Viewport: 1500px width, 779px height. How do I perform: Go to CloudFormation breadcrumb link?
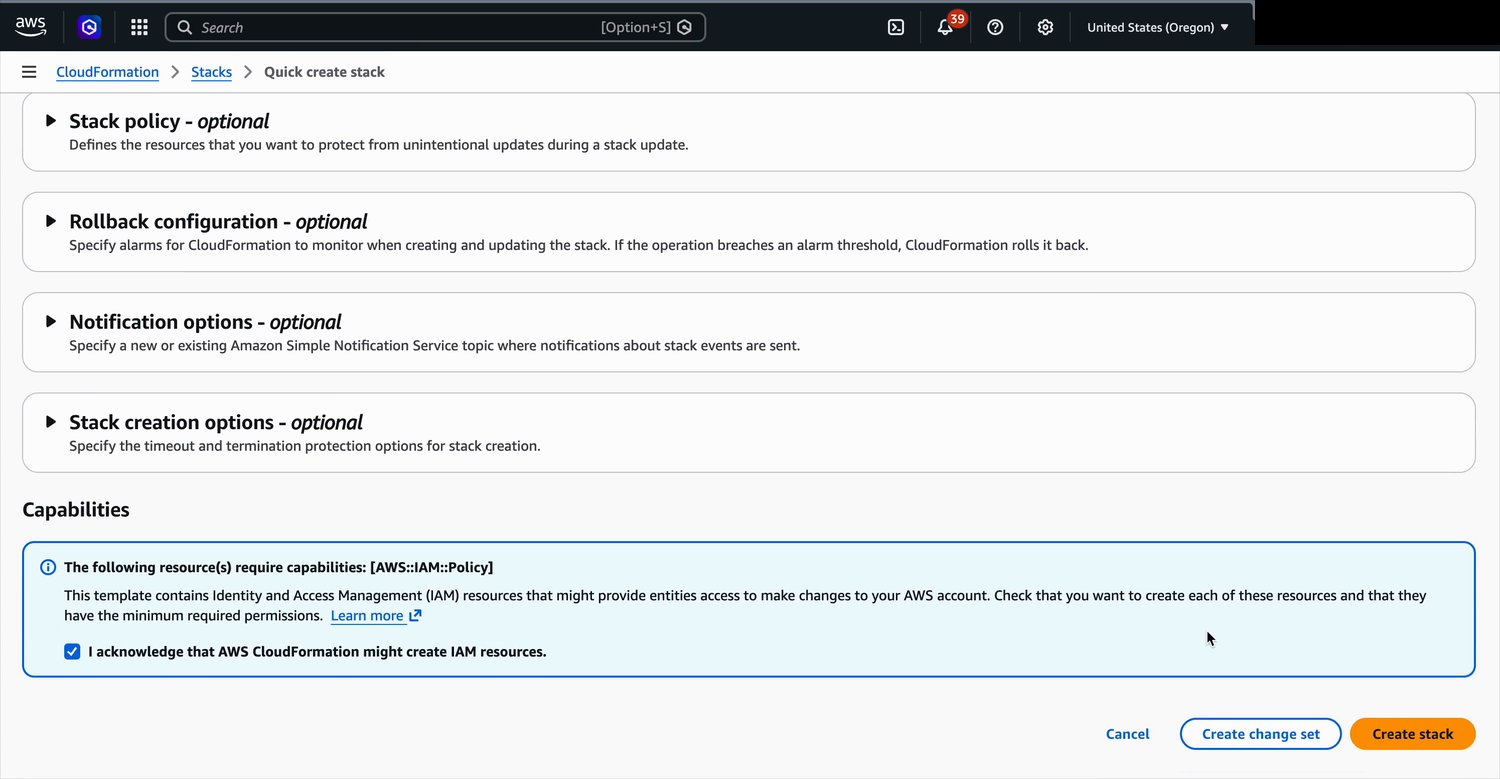107,72
